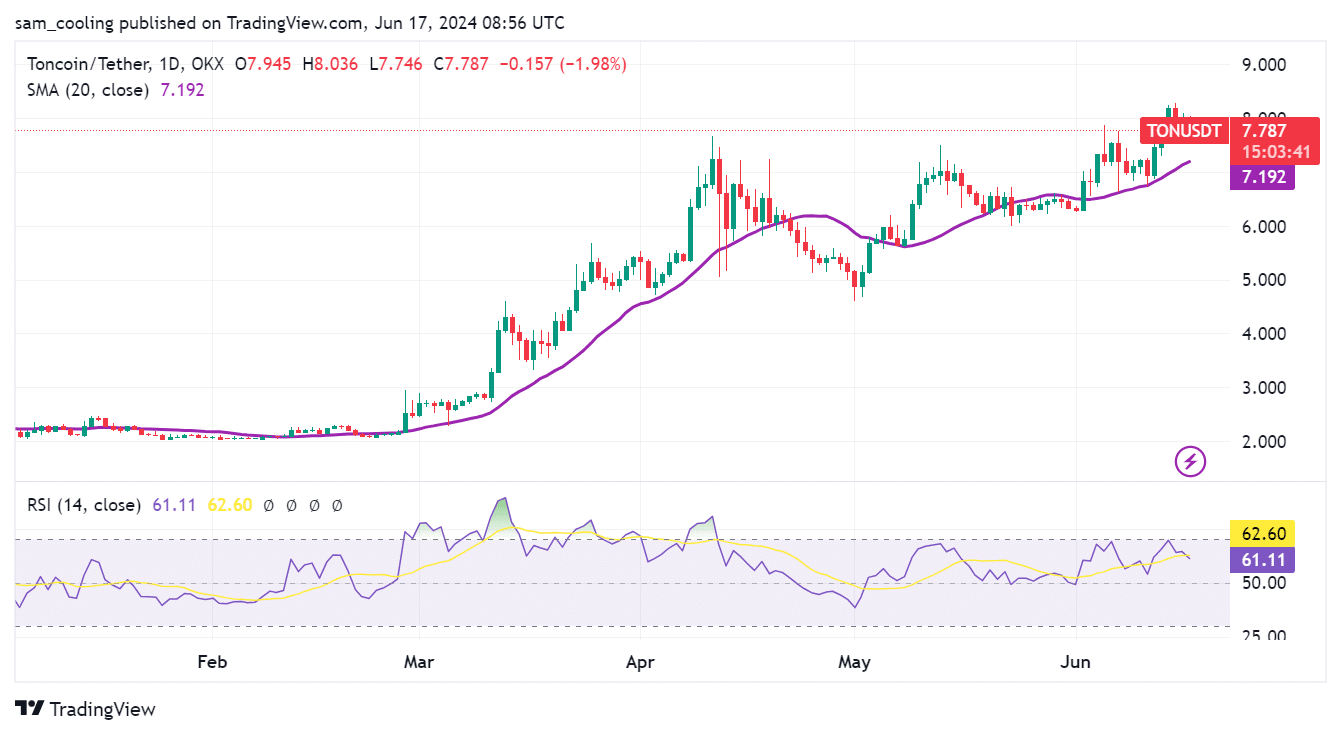Click the 25.00 RSI axis label

tap(1264, 635)
